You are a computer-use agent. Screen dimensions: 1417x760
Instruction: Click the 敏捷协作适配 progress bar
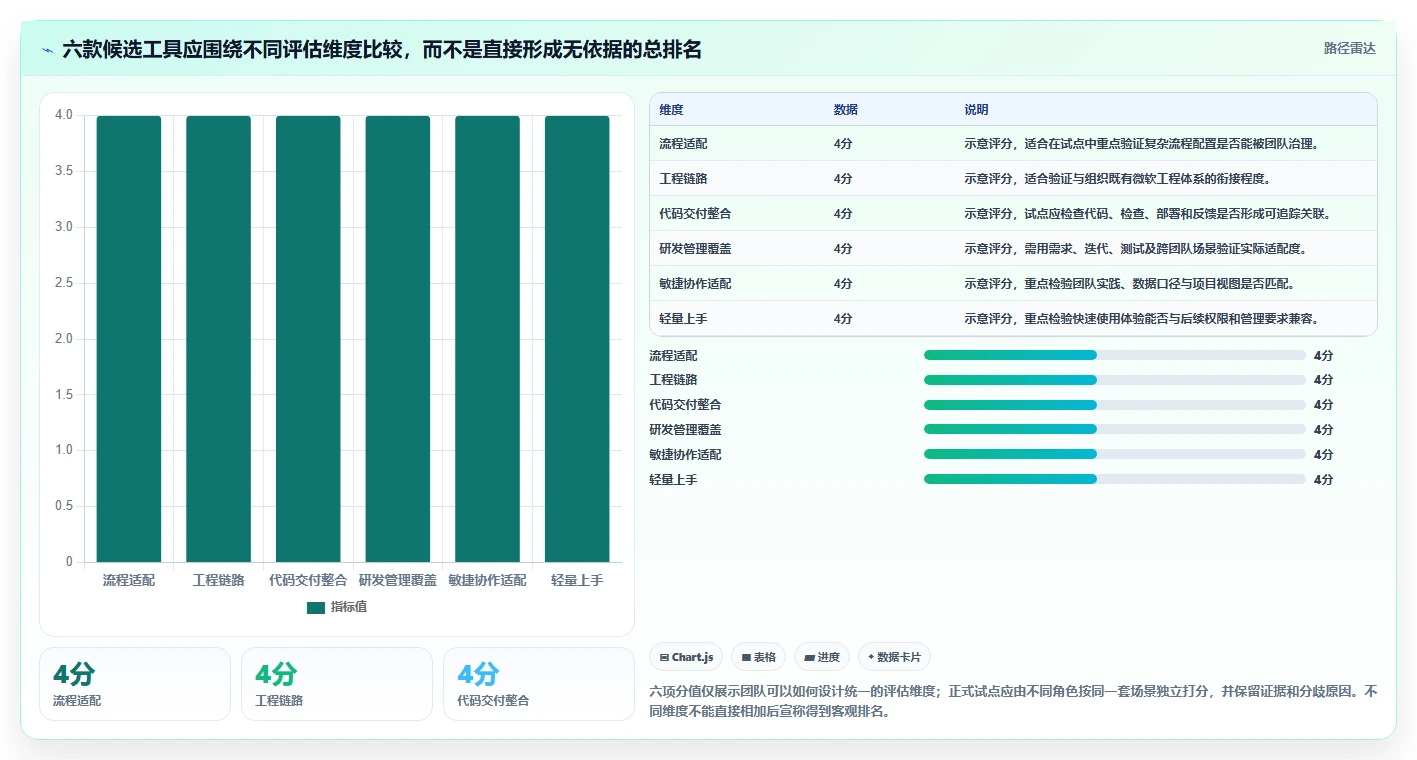pos(1115,454)
